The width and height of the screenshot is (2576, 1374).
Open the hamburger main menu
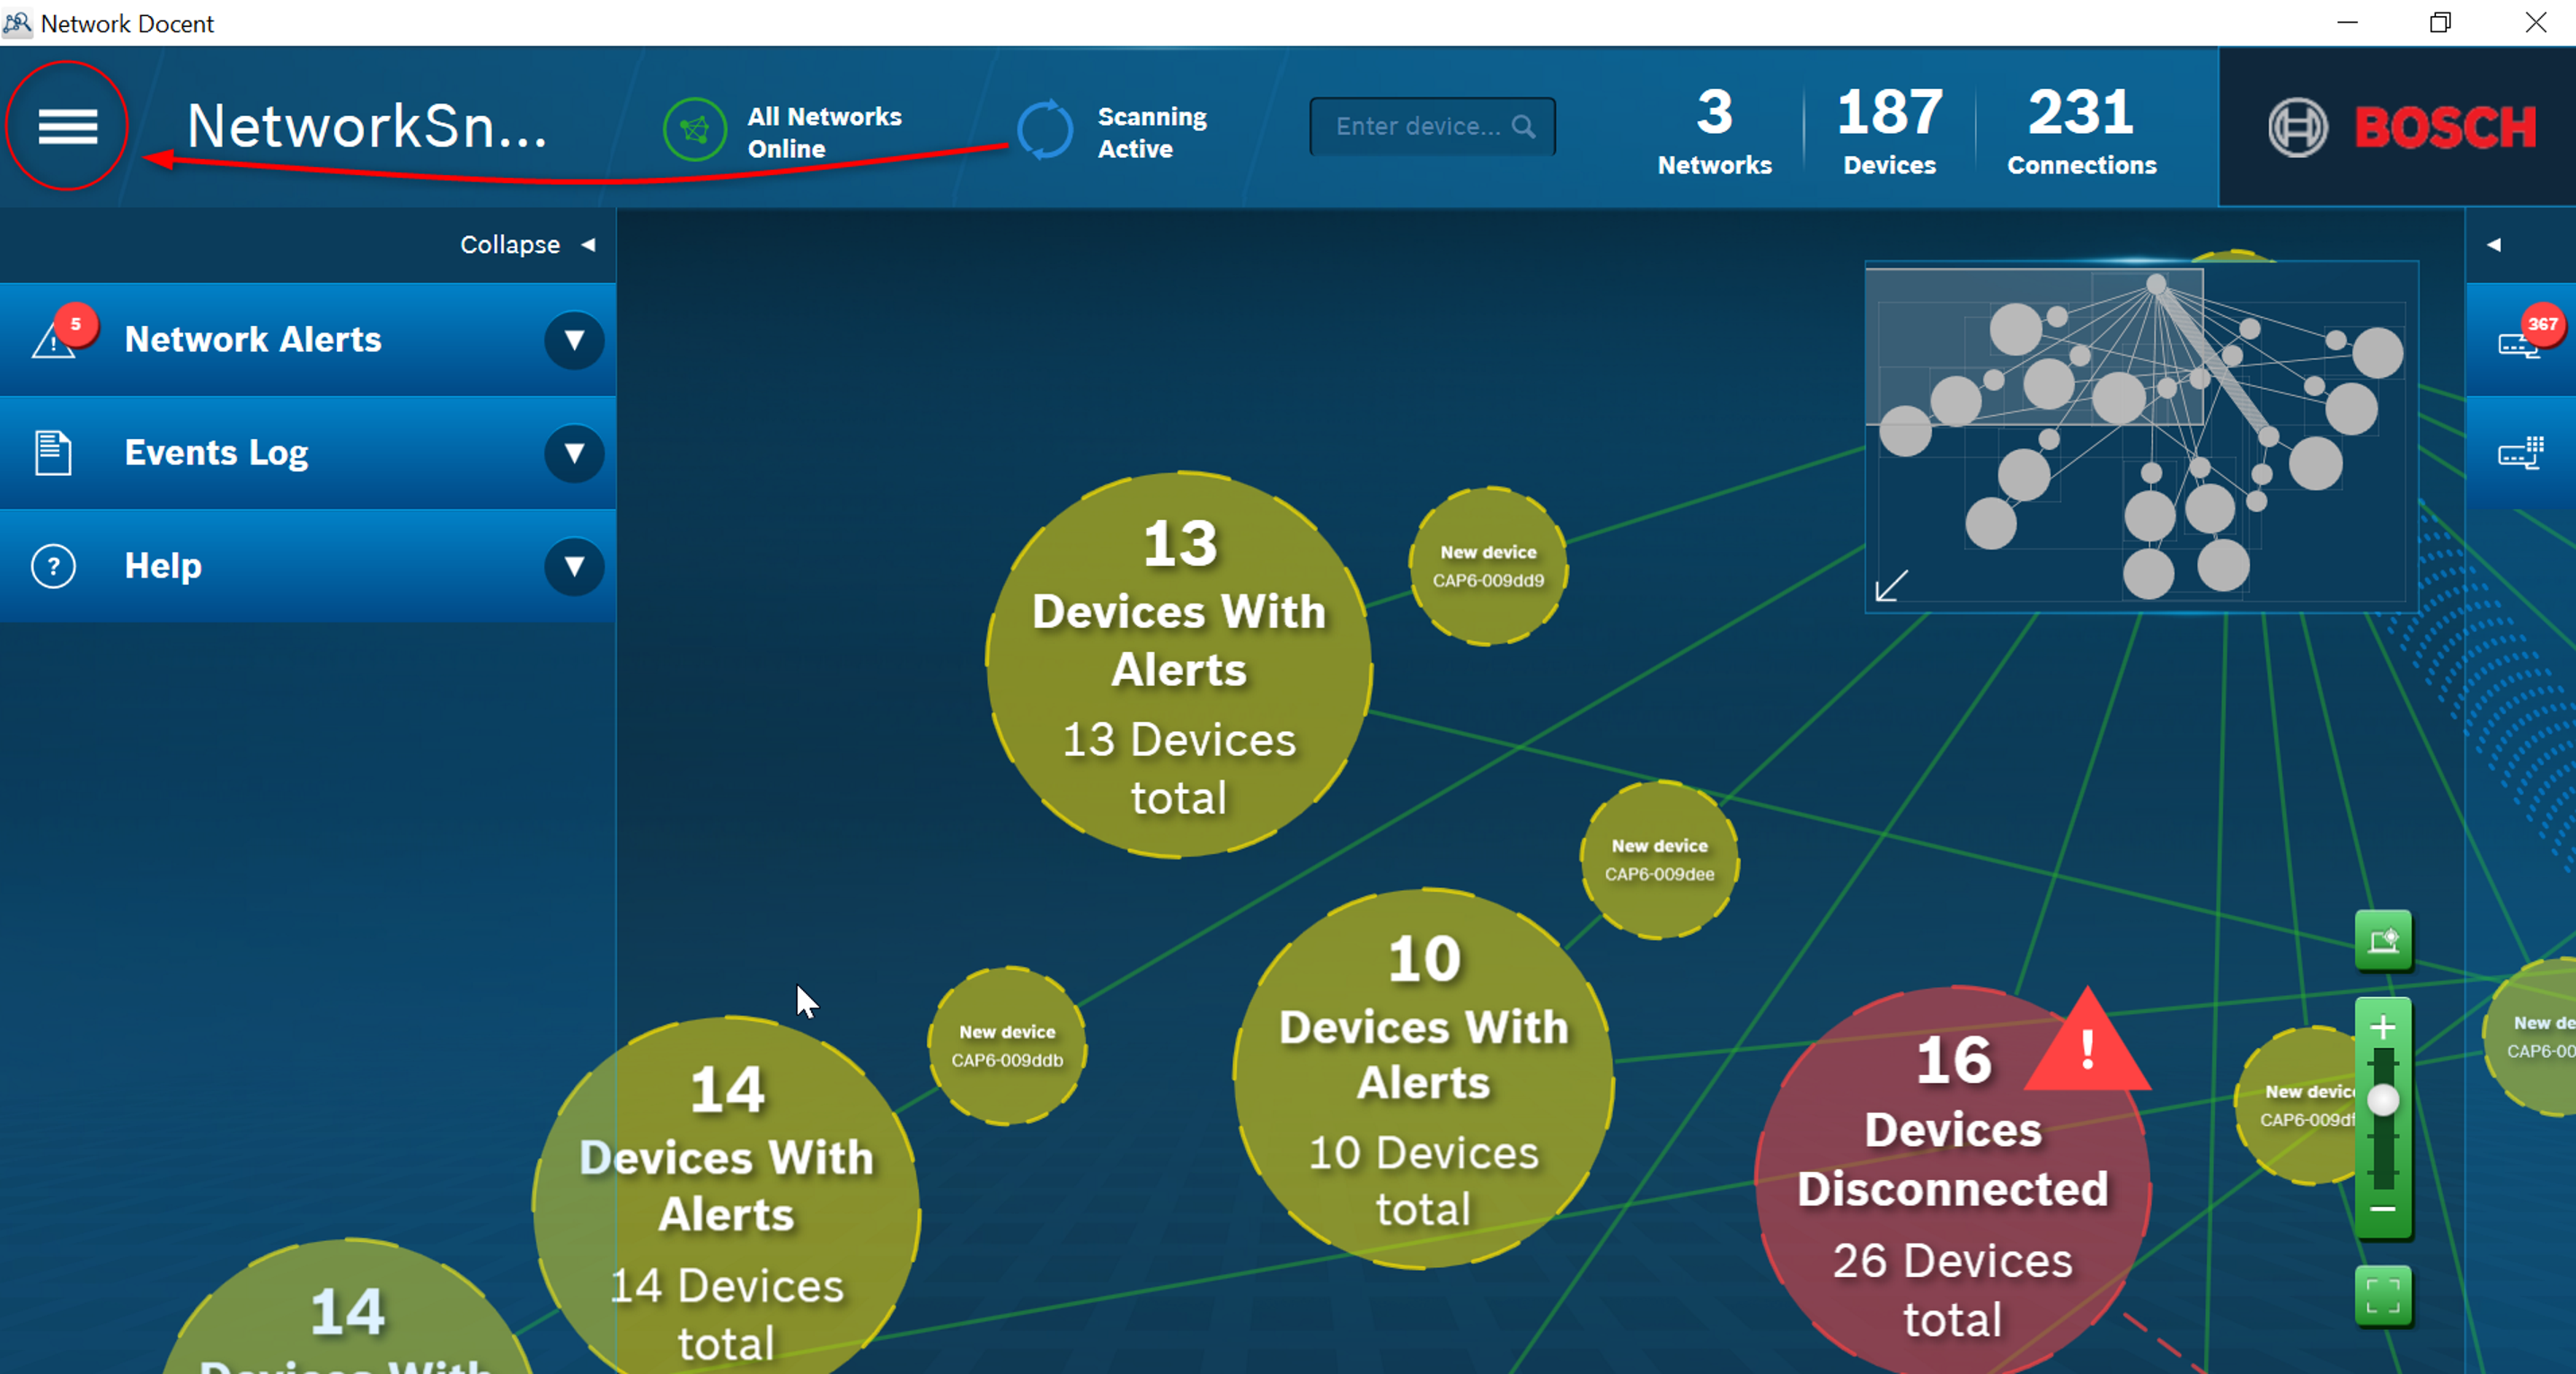click(67, 126)
